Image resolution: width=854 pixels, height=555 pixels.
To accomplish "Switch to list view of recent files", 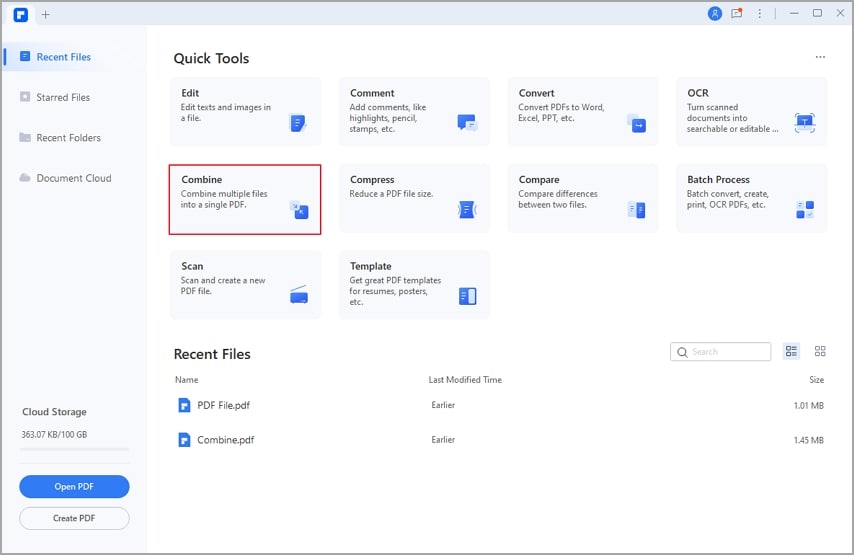I will [791, 351].
